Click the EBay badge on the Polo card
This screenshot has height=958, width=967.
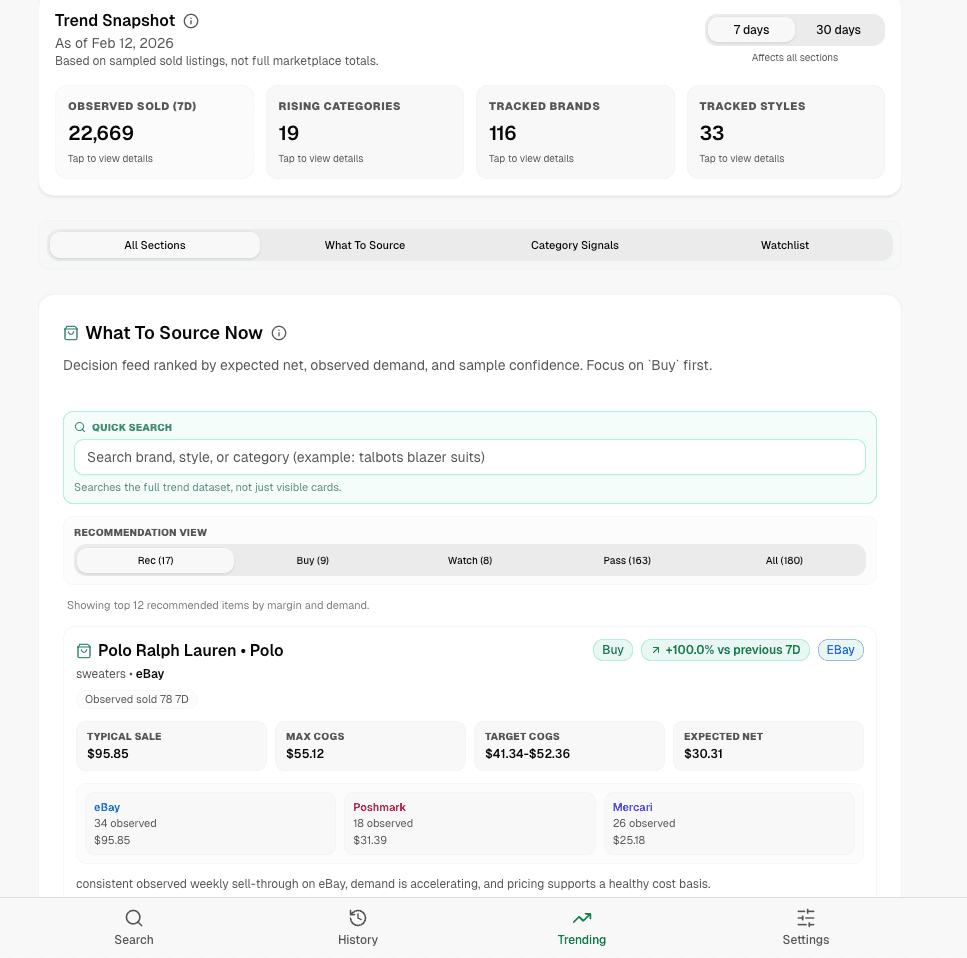tap(840, 650)
